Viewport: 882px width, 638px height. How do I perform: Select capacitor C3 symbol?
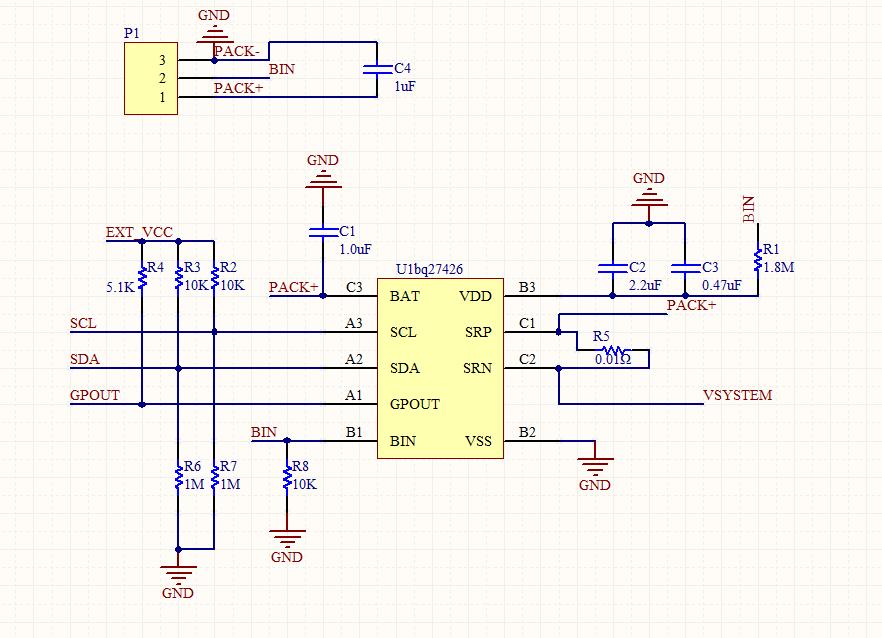[685, 268]
